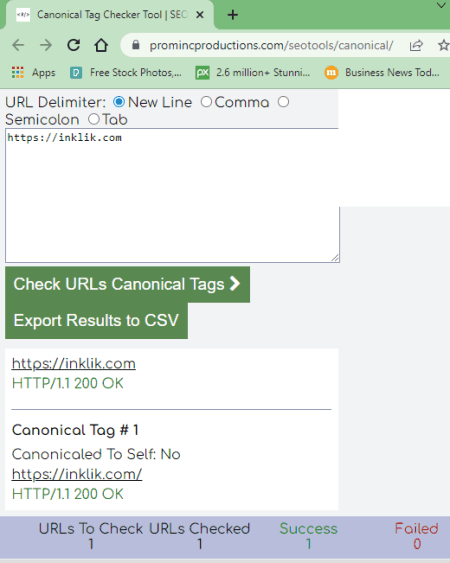Expand the tab search chevron

[441, 5]
